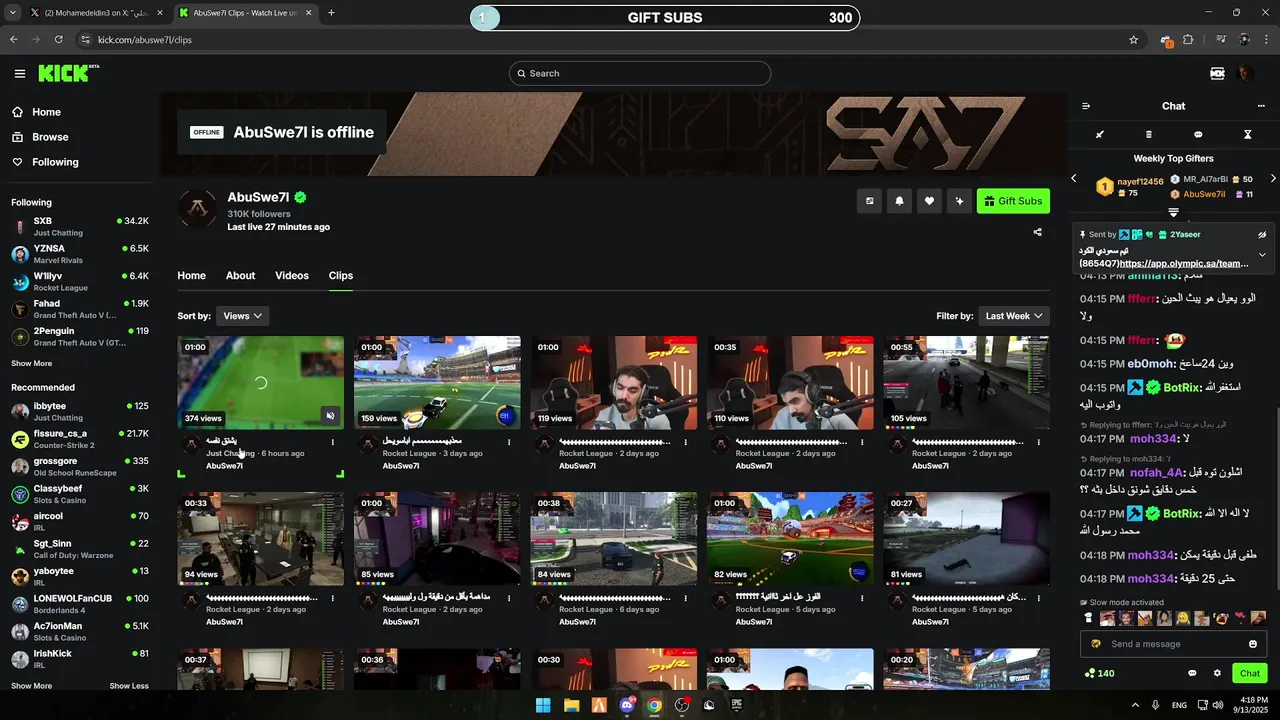Open emoji picker in message box

(x=1253, y=644)
